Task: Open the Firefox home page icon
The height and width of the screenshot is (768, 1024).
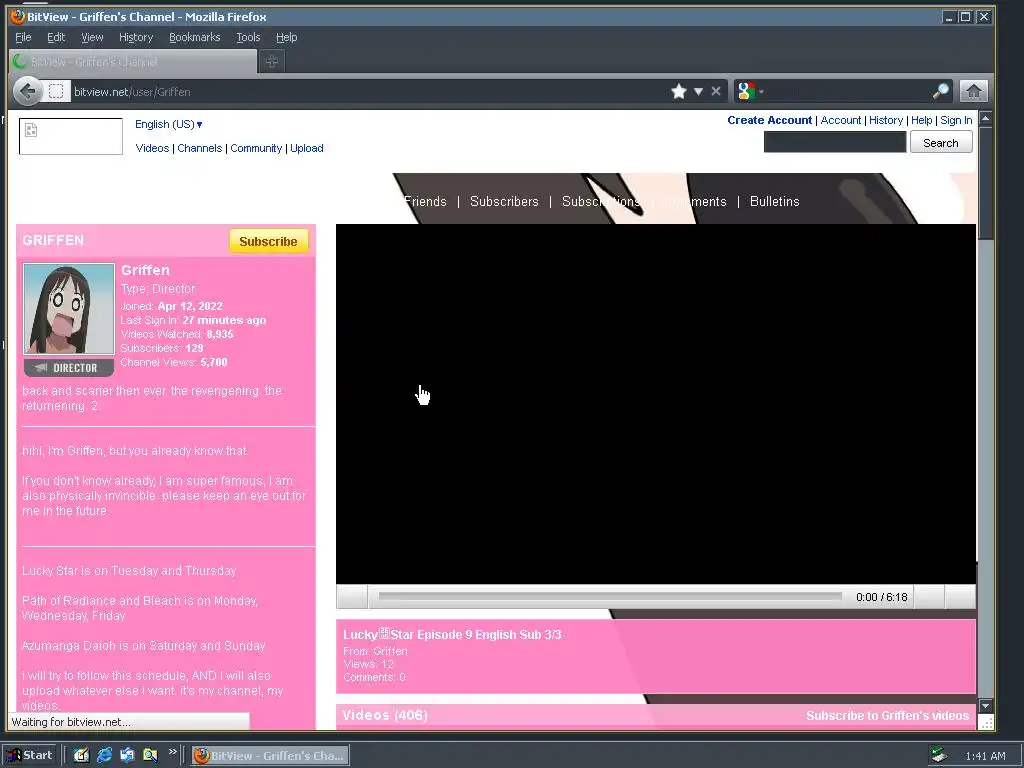Action: point(973,91)
